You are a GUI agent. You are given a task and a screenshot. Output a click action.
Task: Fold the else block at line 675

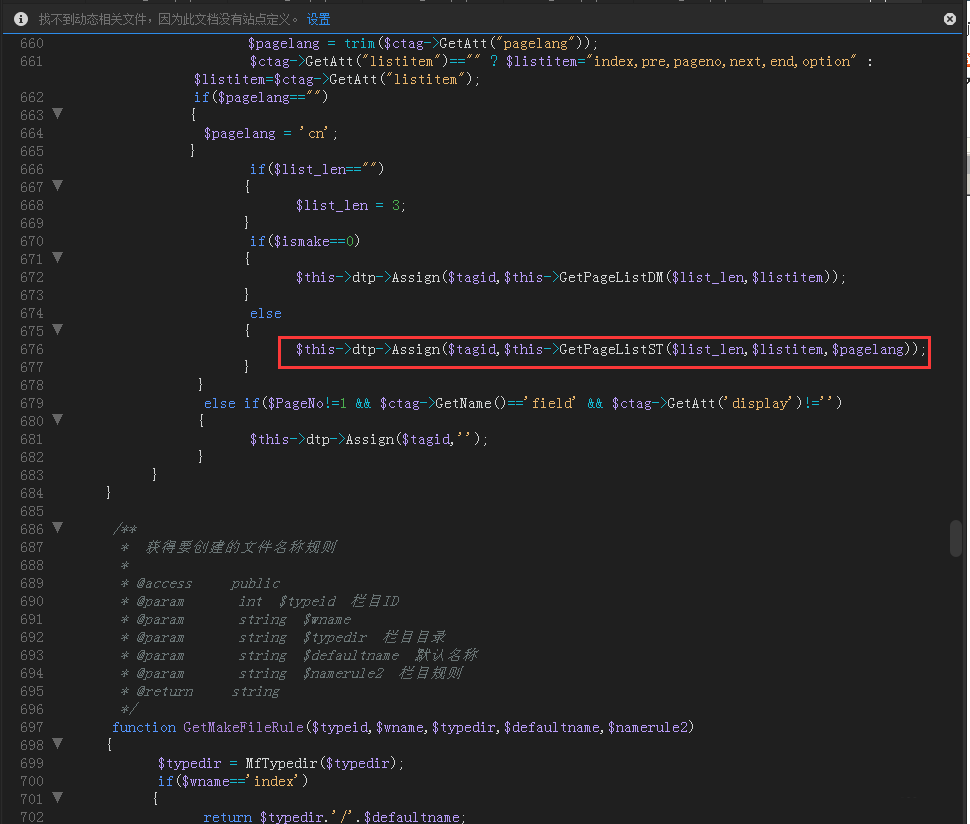(58, 330)
